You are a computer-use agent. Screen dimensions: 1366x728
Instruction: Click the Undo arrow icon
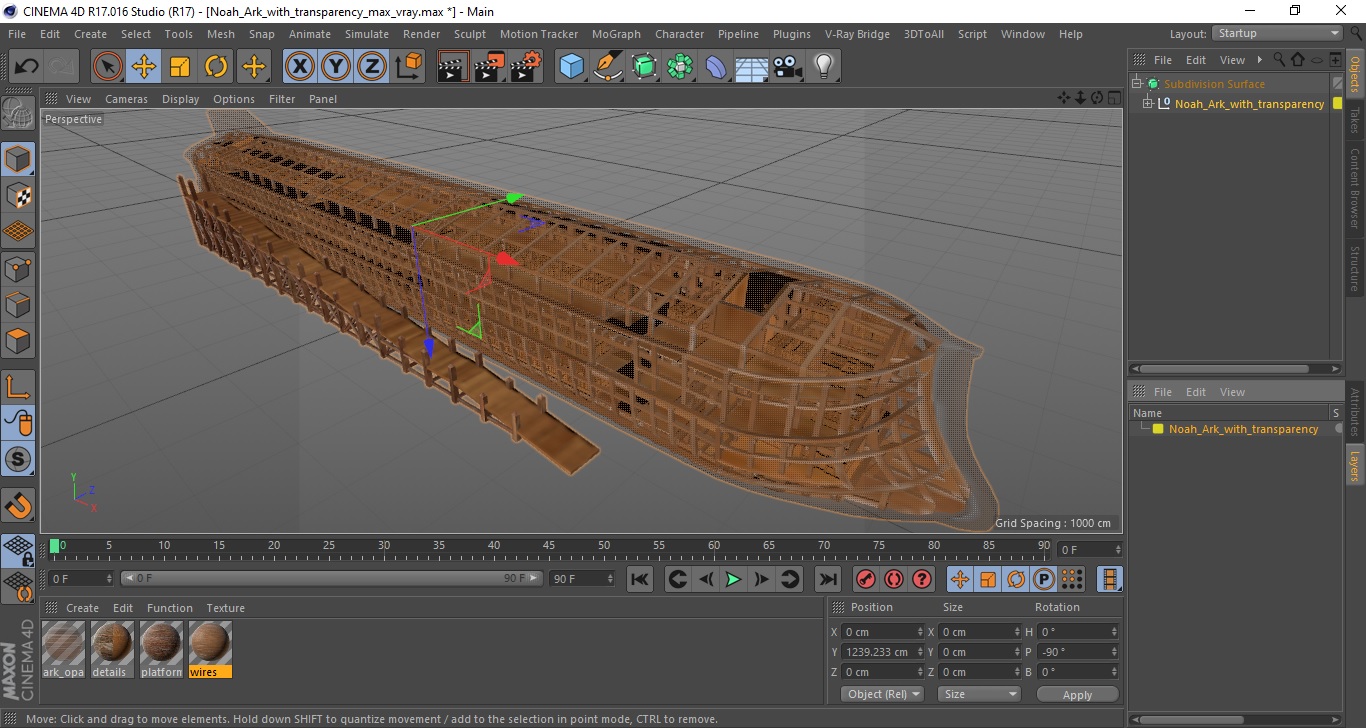[x=26, y=67]
